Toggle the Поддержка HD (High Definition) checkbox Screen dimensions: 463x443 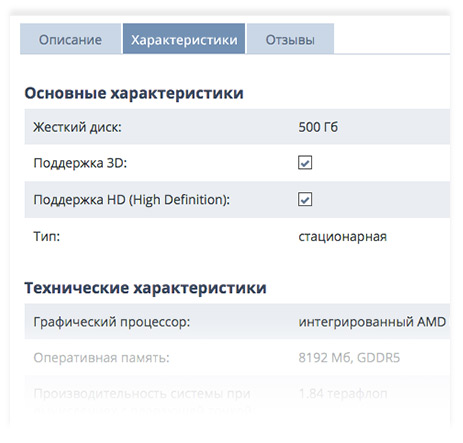305,199
